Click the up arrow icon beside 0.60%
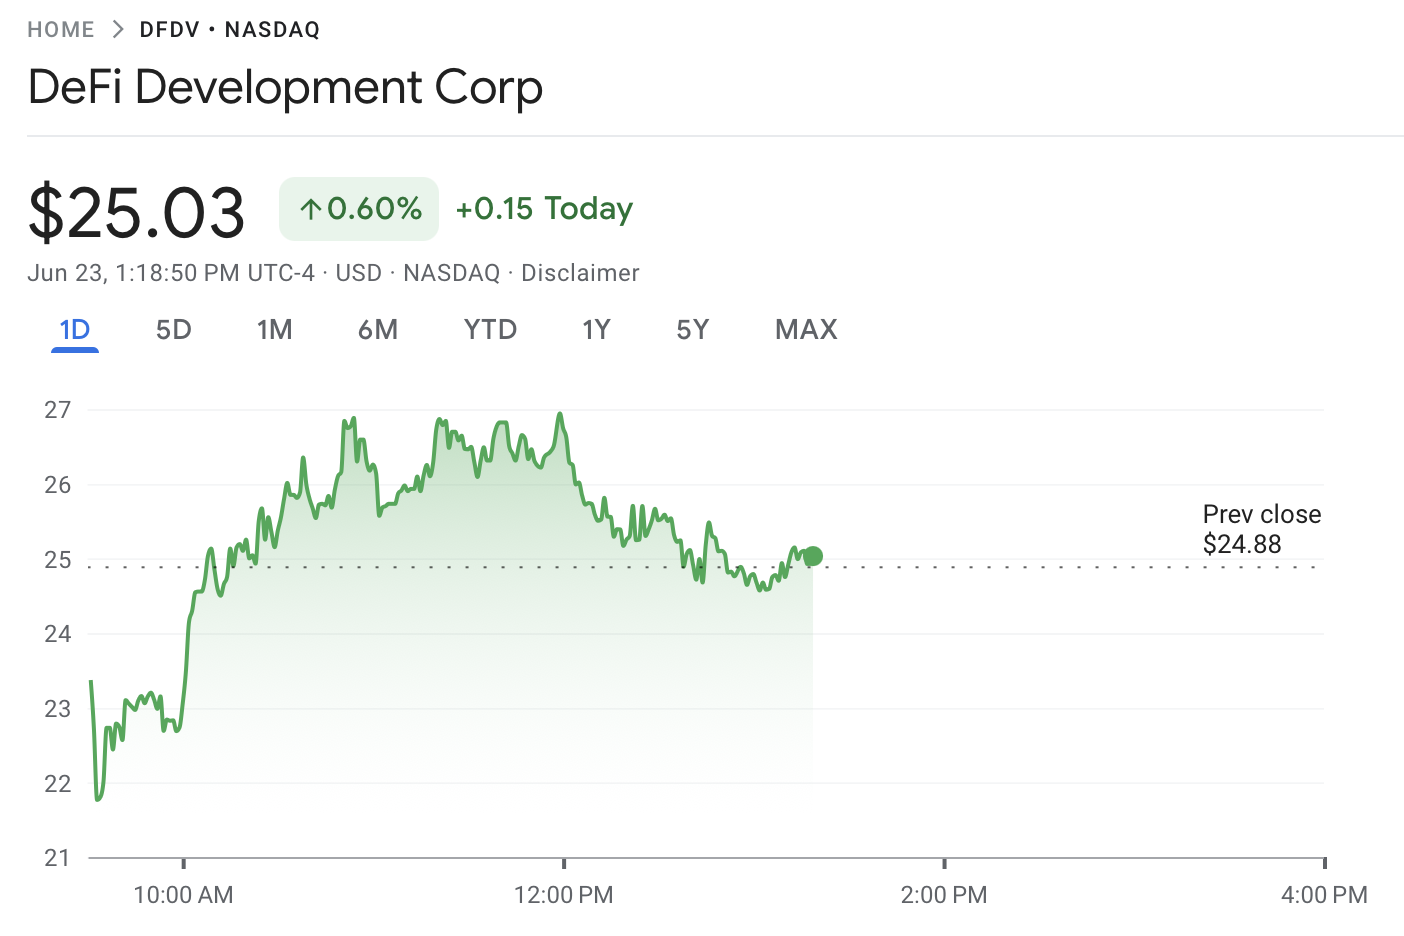 click(x=311, y=209)
